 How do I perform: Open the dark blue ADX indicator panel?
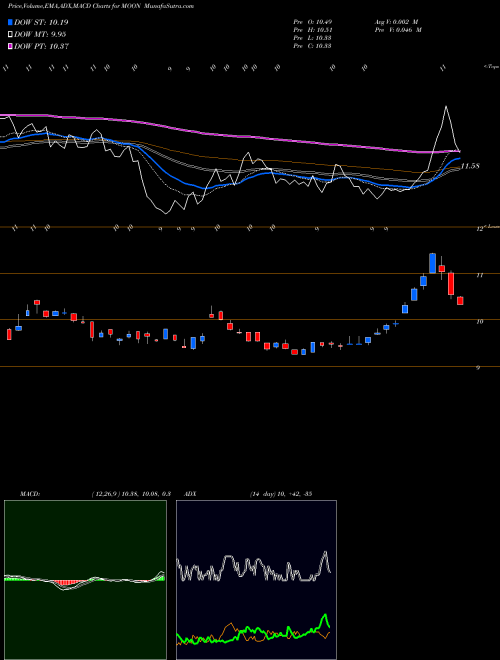pyautogui.click(x=256, y=580)
